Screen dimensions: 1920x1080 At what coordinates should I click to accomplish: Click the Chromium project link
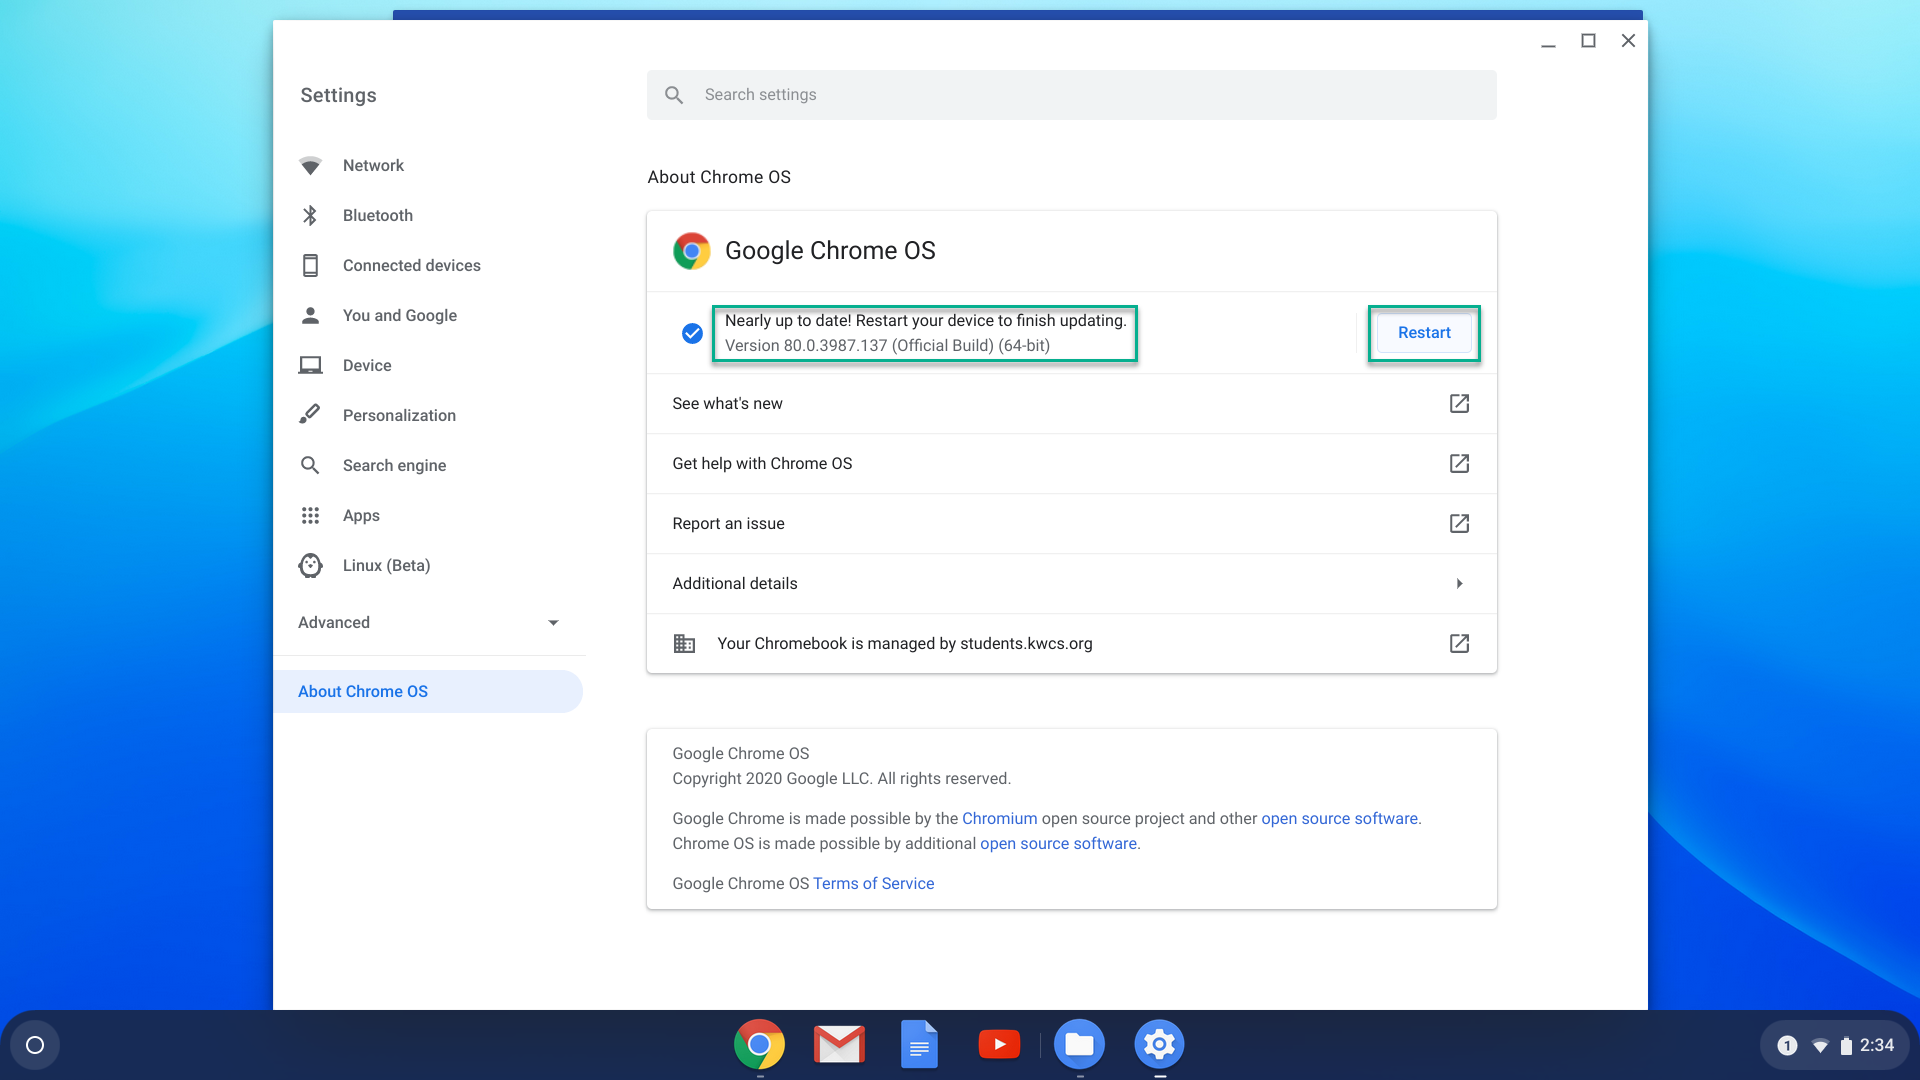(999, 819)
